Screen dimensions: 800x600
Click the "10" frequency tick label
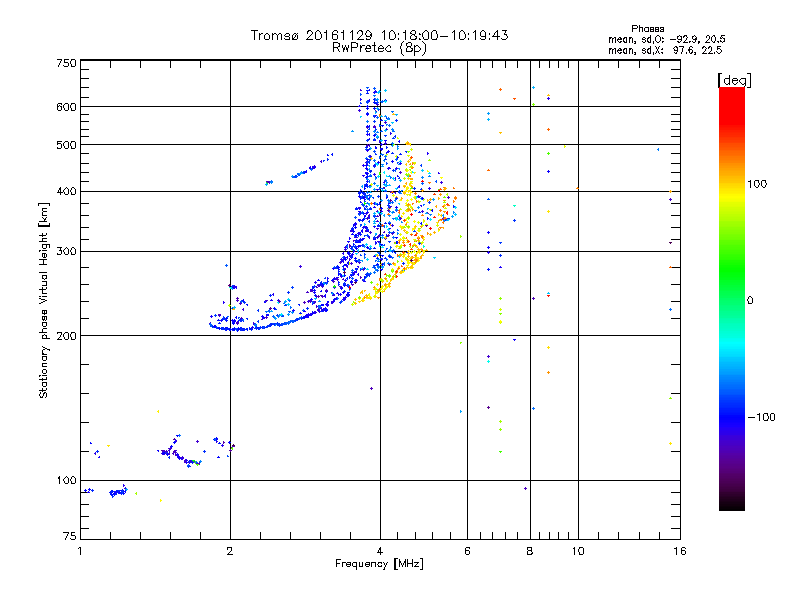tap(578, 551)
